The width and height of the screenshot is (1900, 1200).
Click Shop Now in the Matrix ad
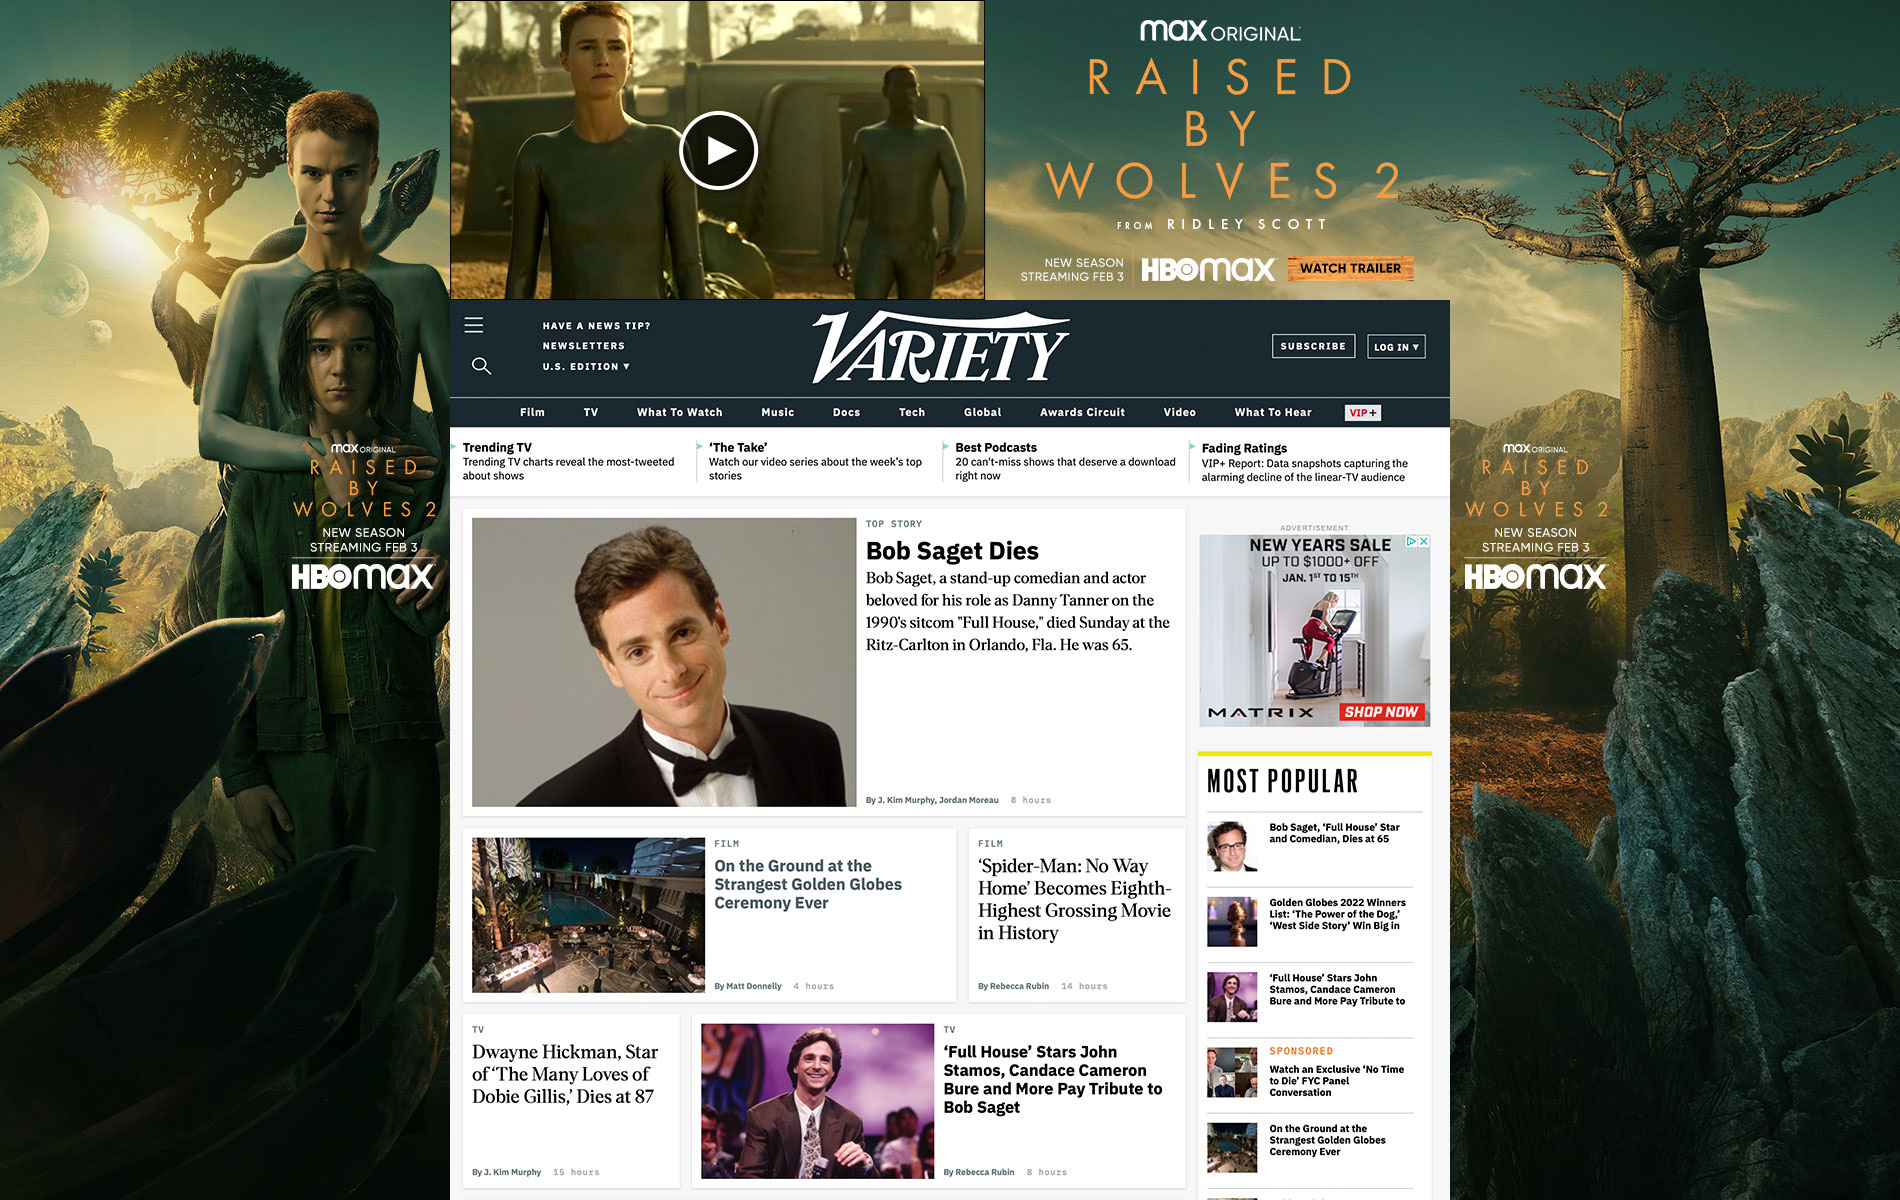coord(1381,712)
